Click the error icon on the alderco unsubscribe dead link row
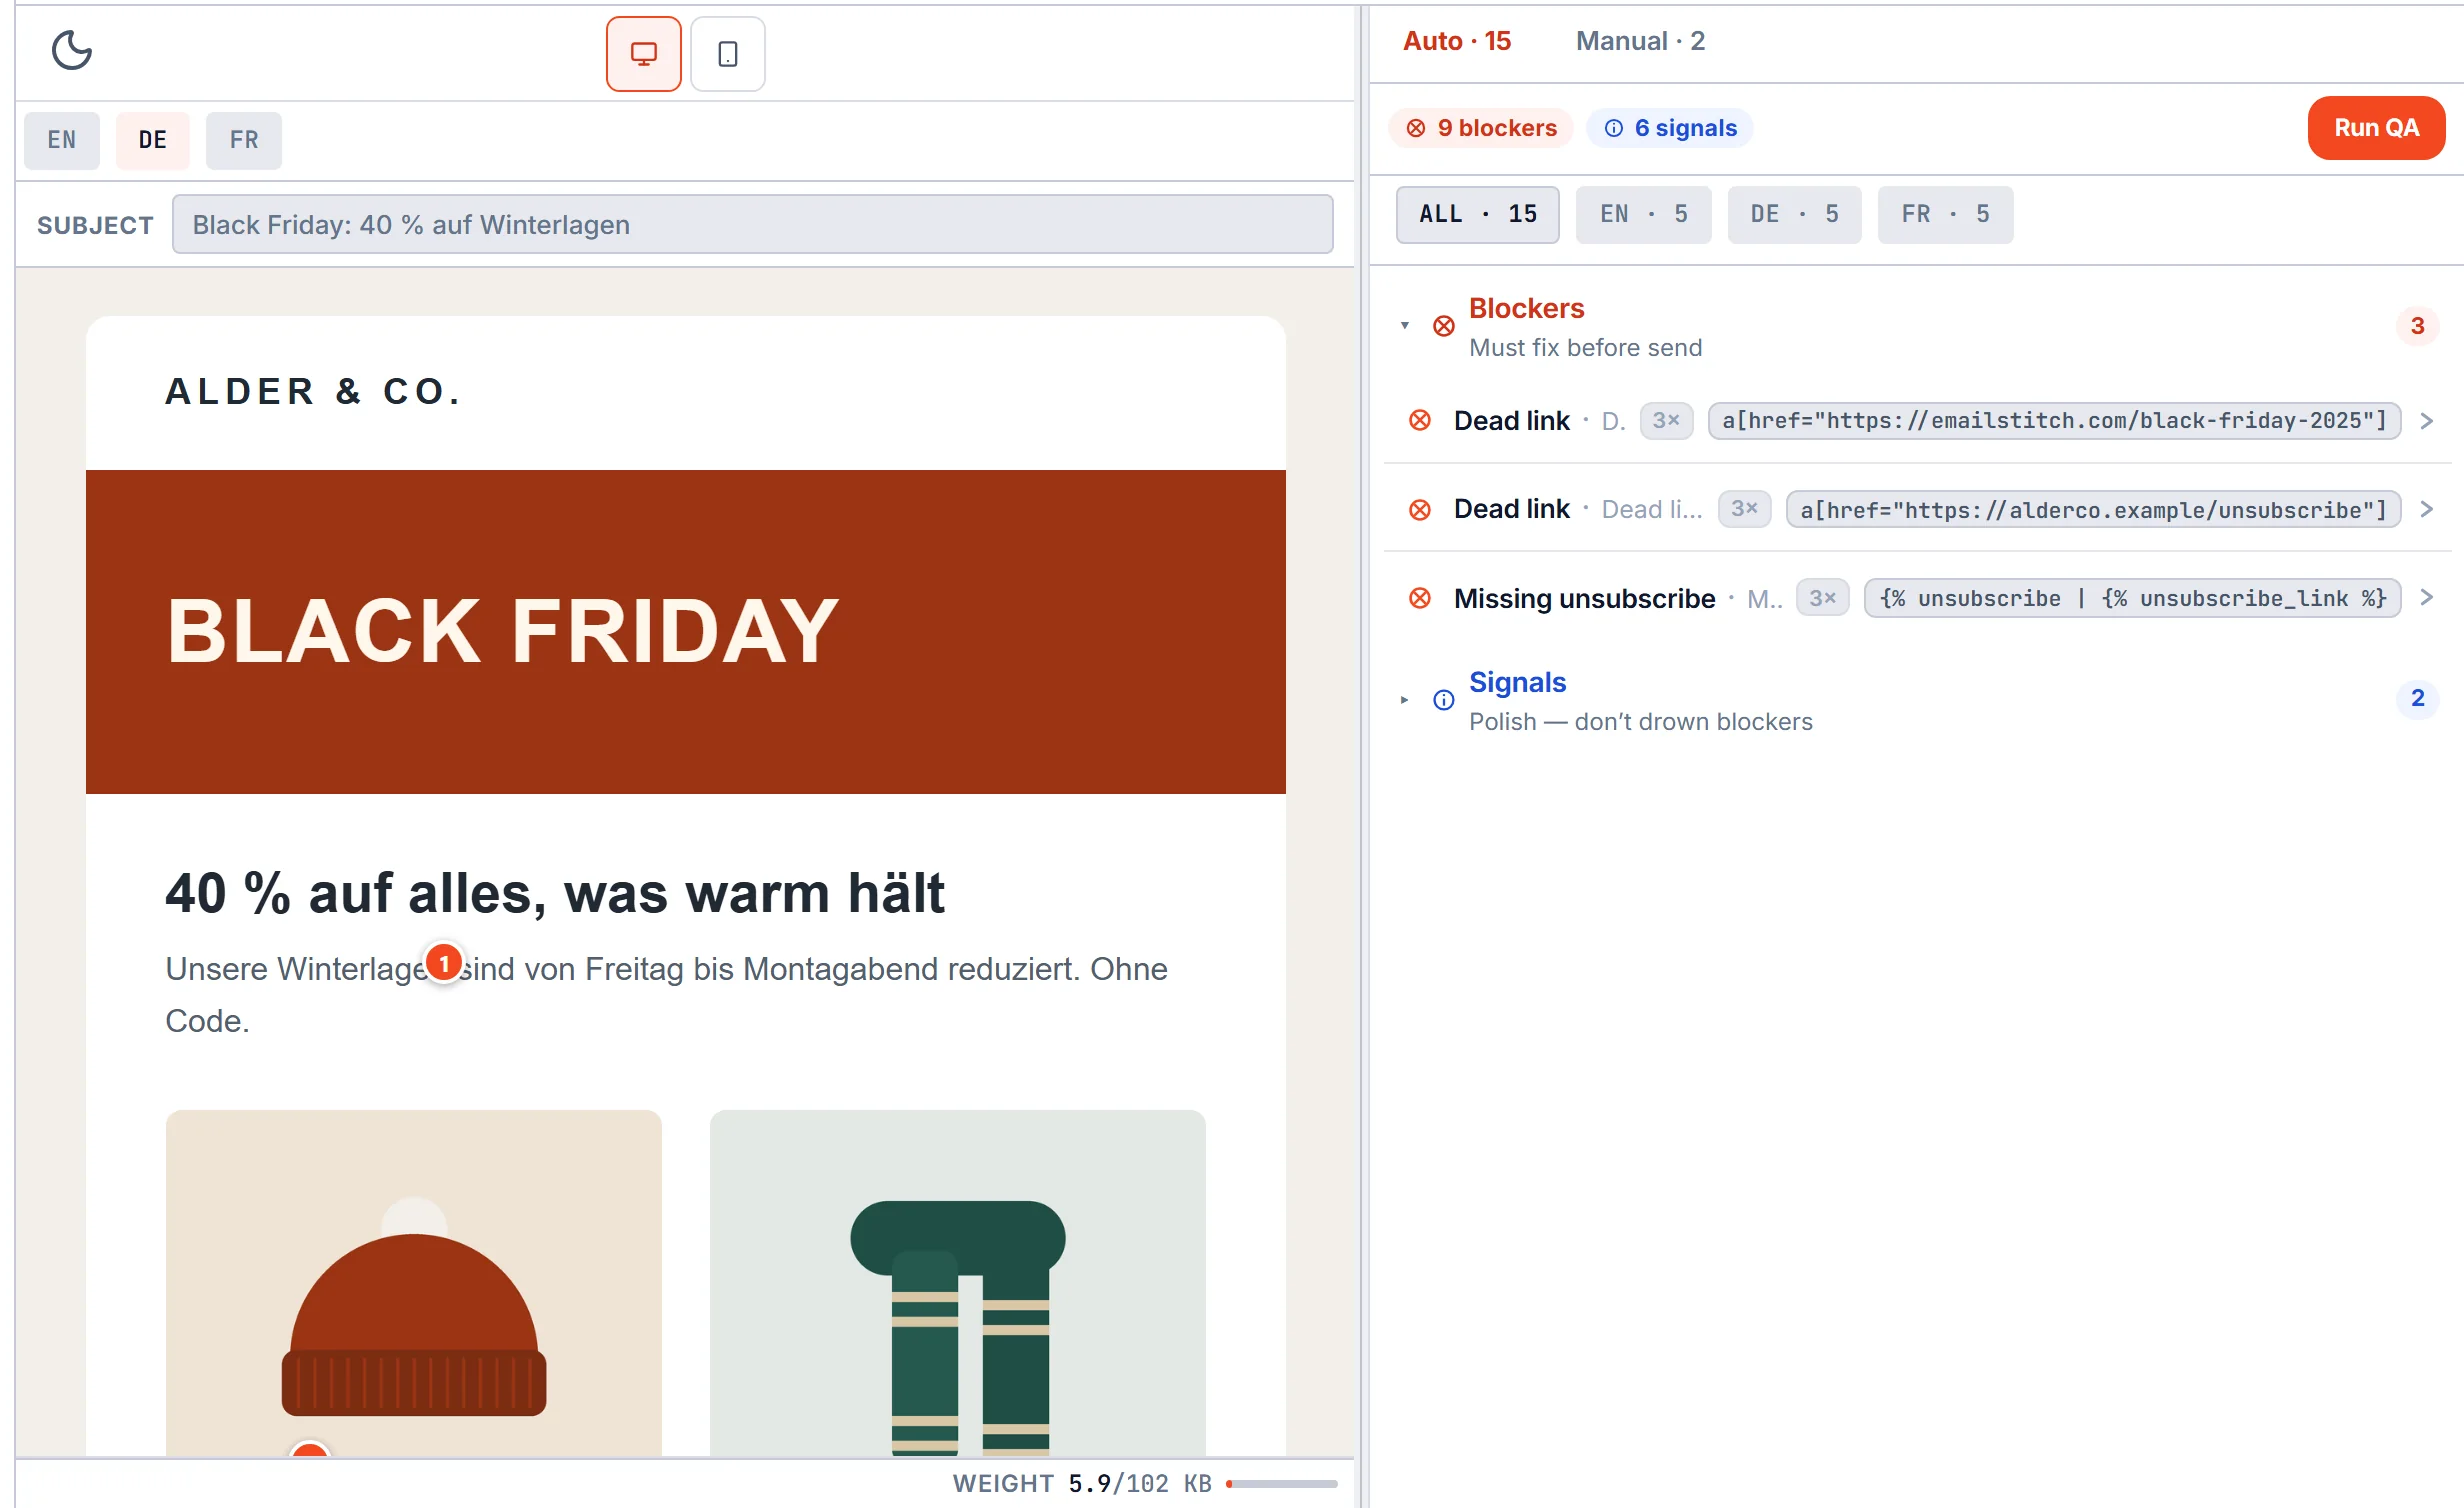The image size is (2464, 1508). coord(1419,510)
